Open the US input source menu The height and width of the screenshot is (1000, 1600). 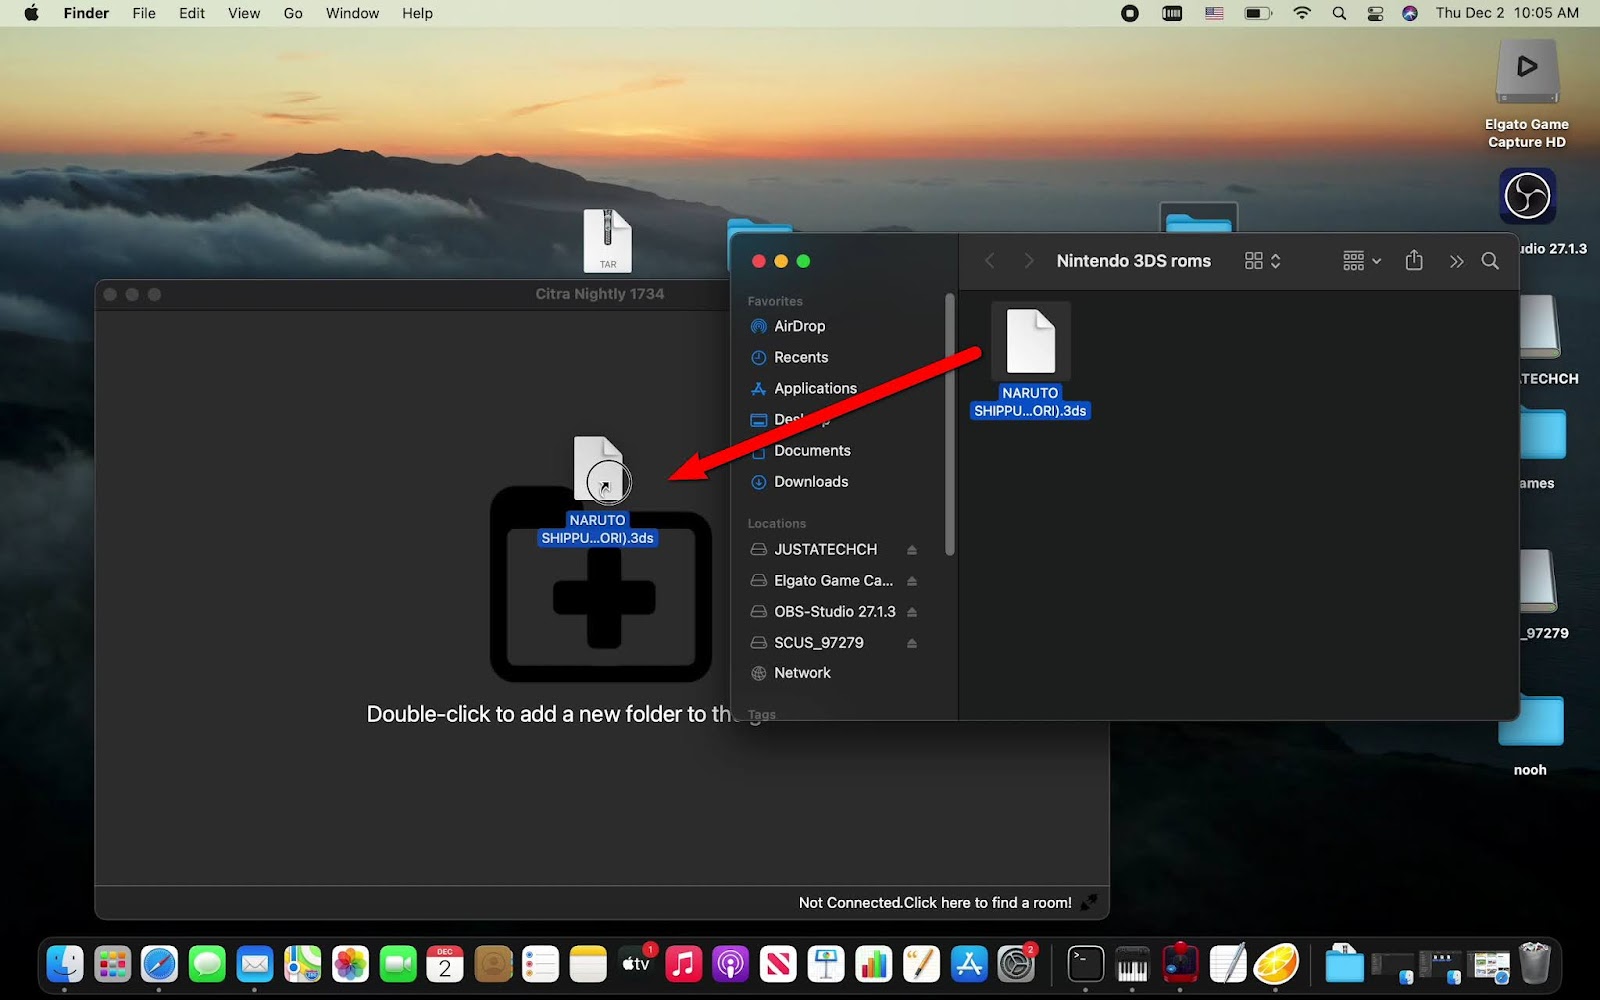point(1214,13)
